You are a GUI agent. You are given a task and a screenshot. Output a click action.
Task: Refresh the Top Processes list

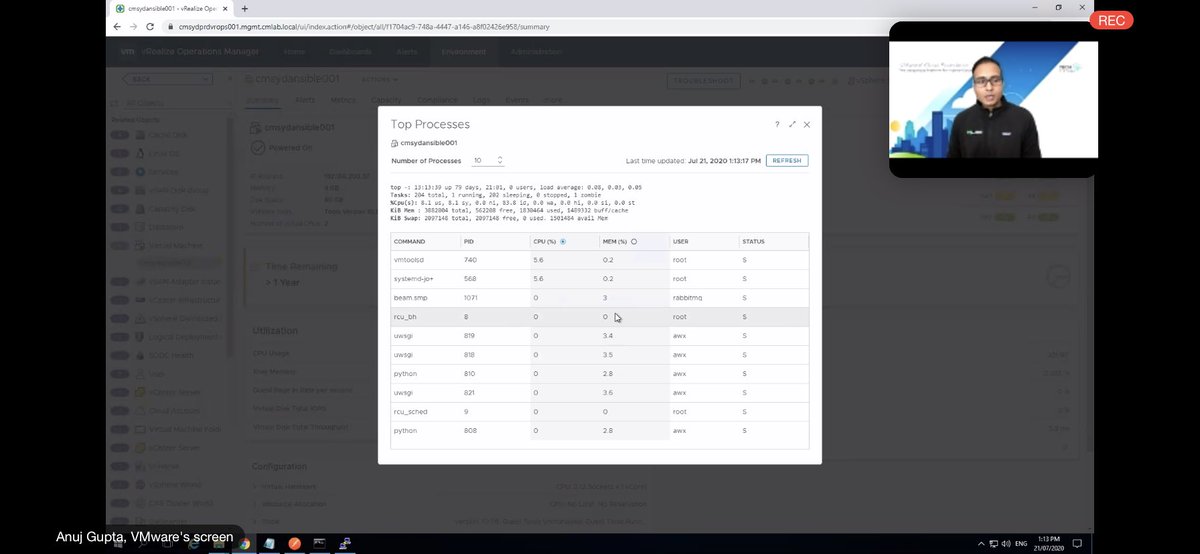tap(787, 160)
